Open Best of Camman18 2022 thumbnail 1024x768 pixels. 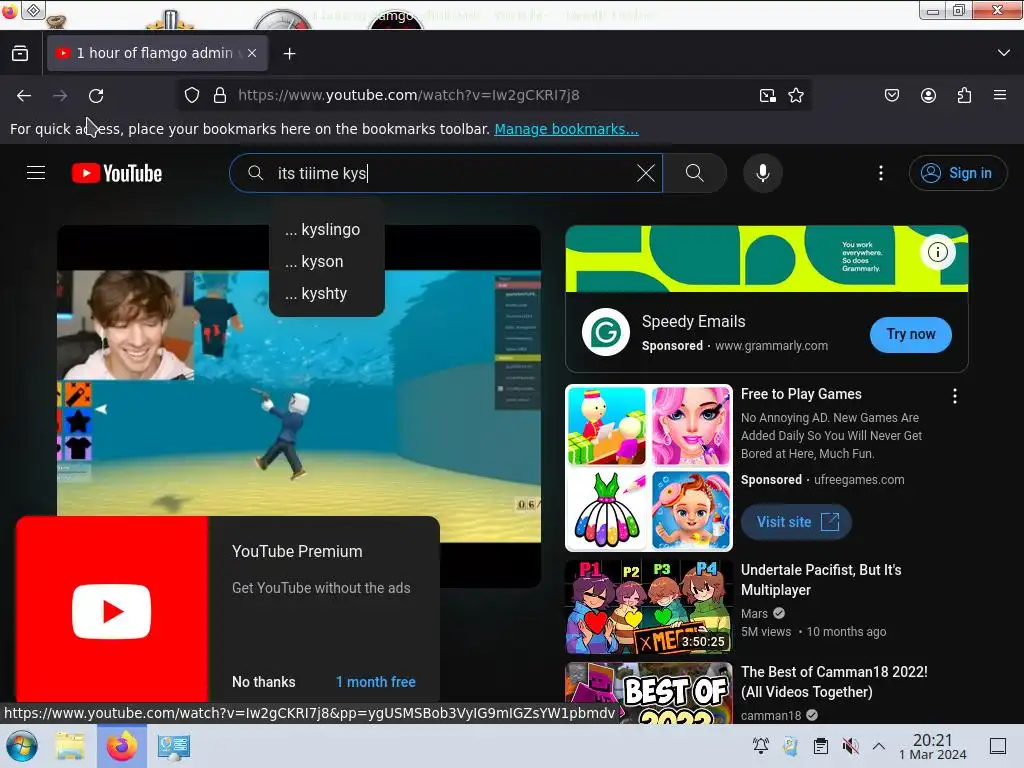click(648, 693)
